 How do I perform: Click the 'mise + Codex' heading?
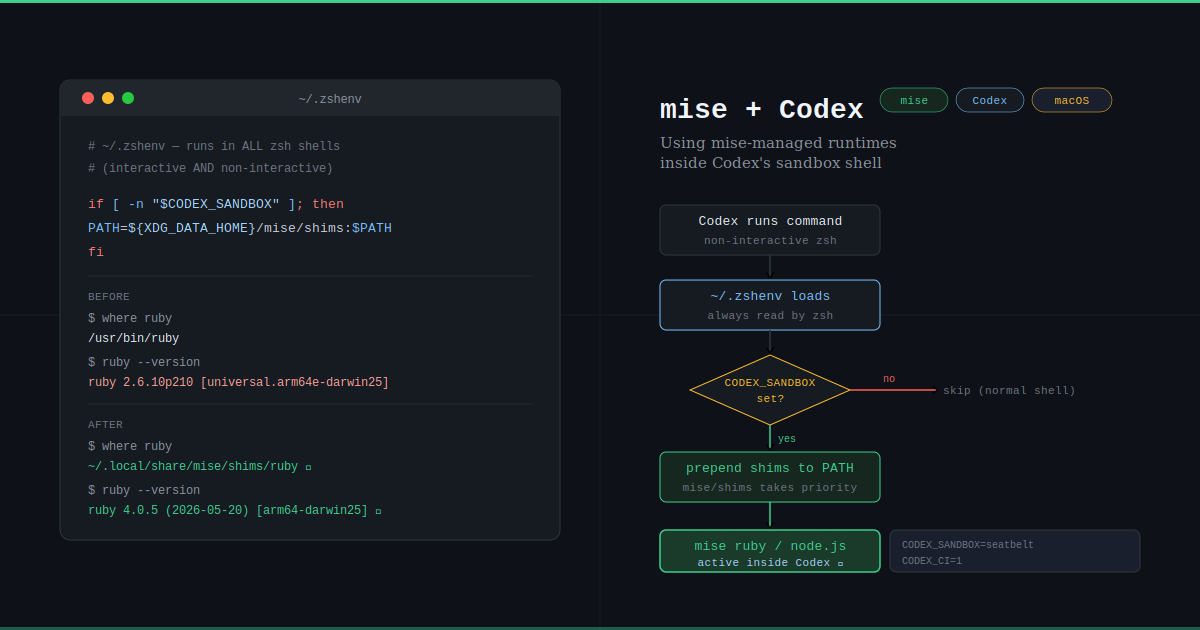click(762, 109)
